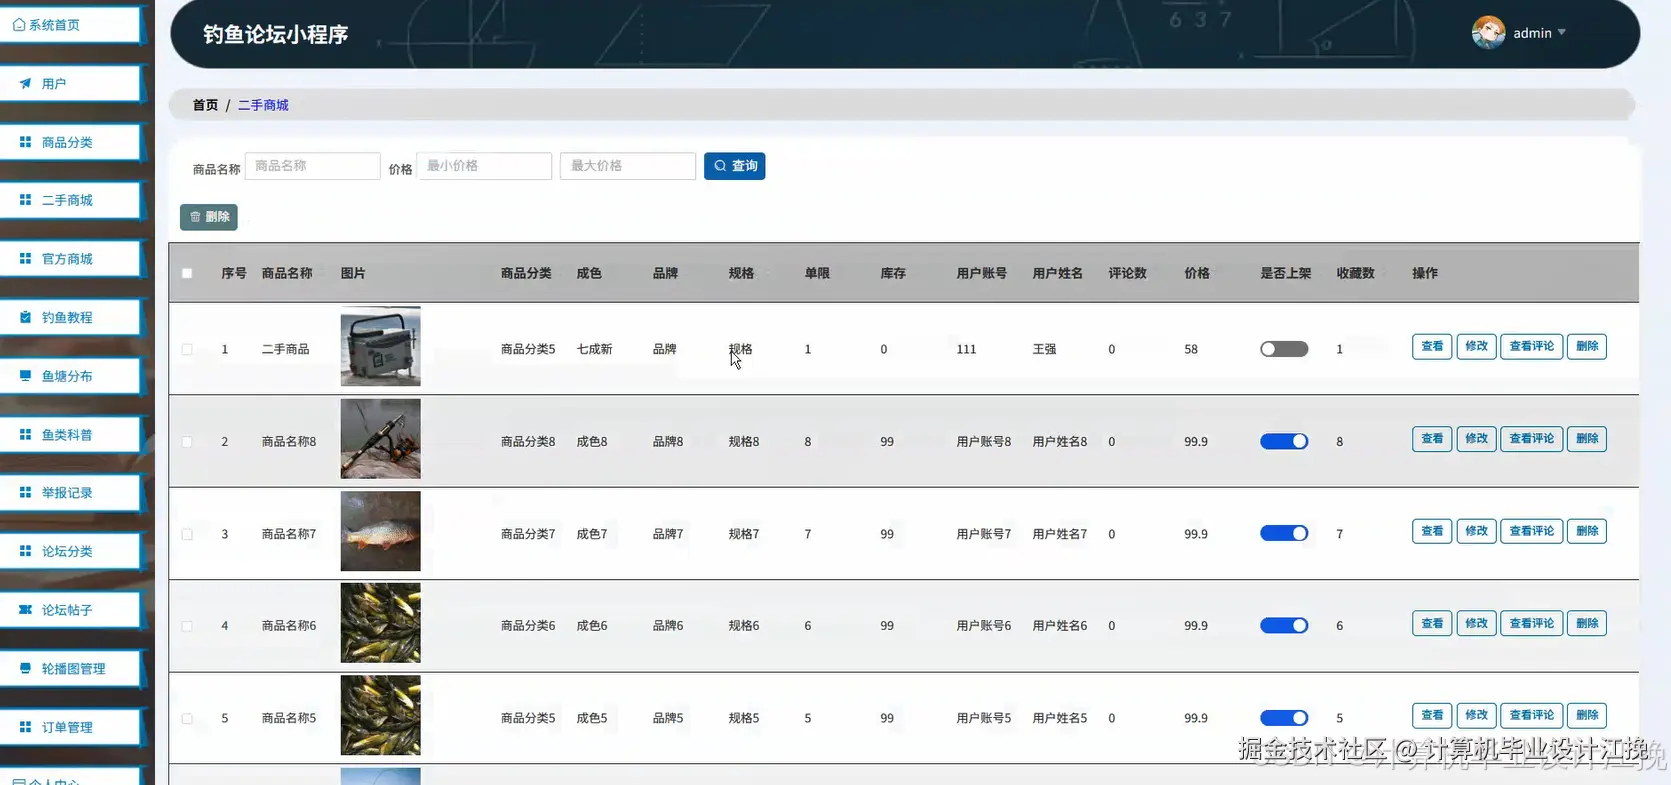Viewport: 1671px width, 785px height.
Task: Click the 王强 user name cell
Action: [x=1044, y=349]
